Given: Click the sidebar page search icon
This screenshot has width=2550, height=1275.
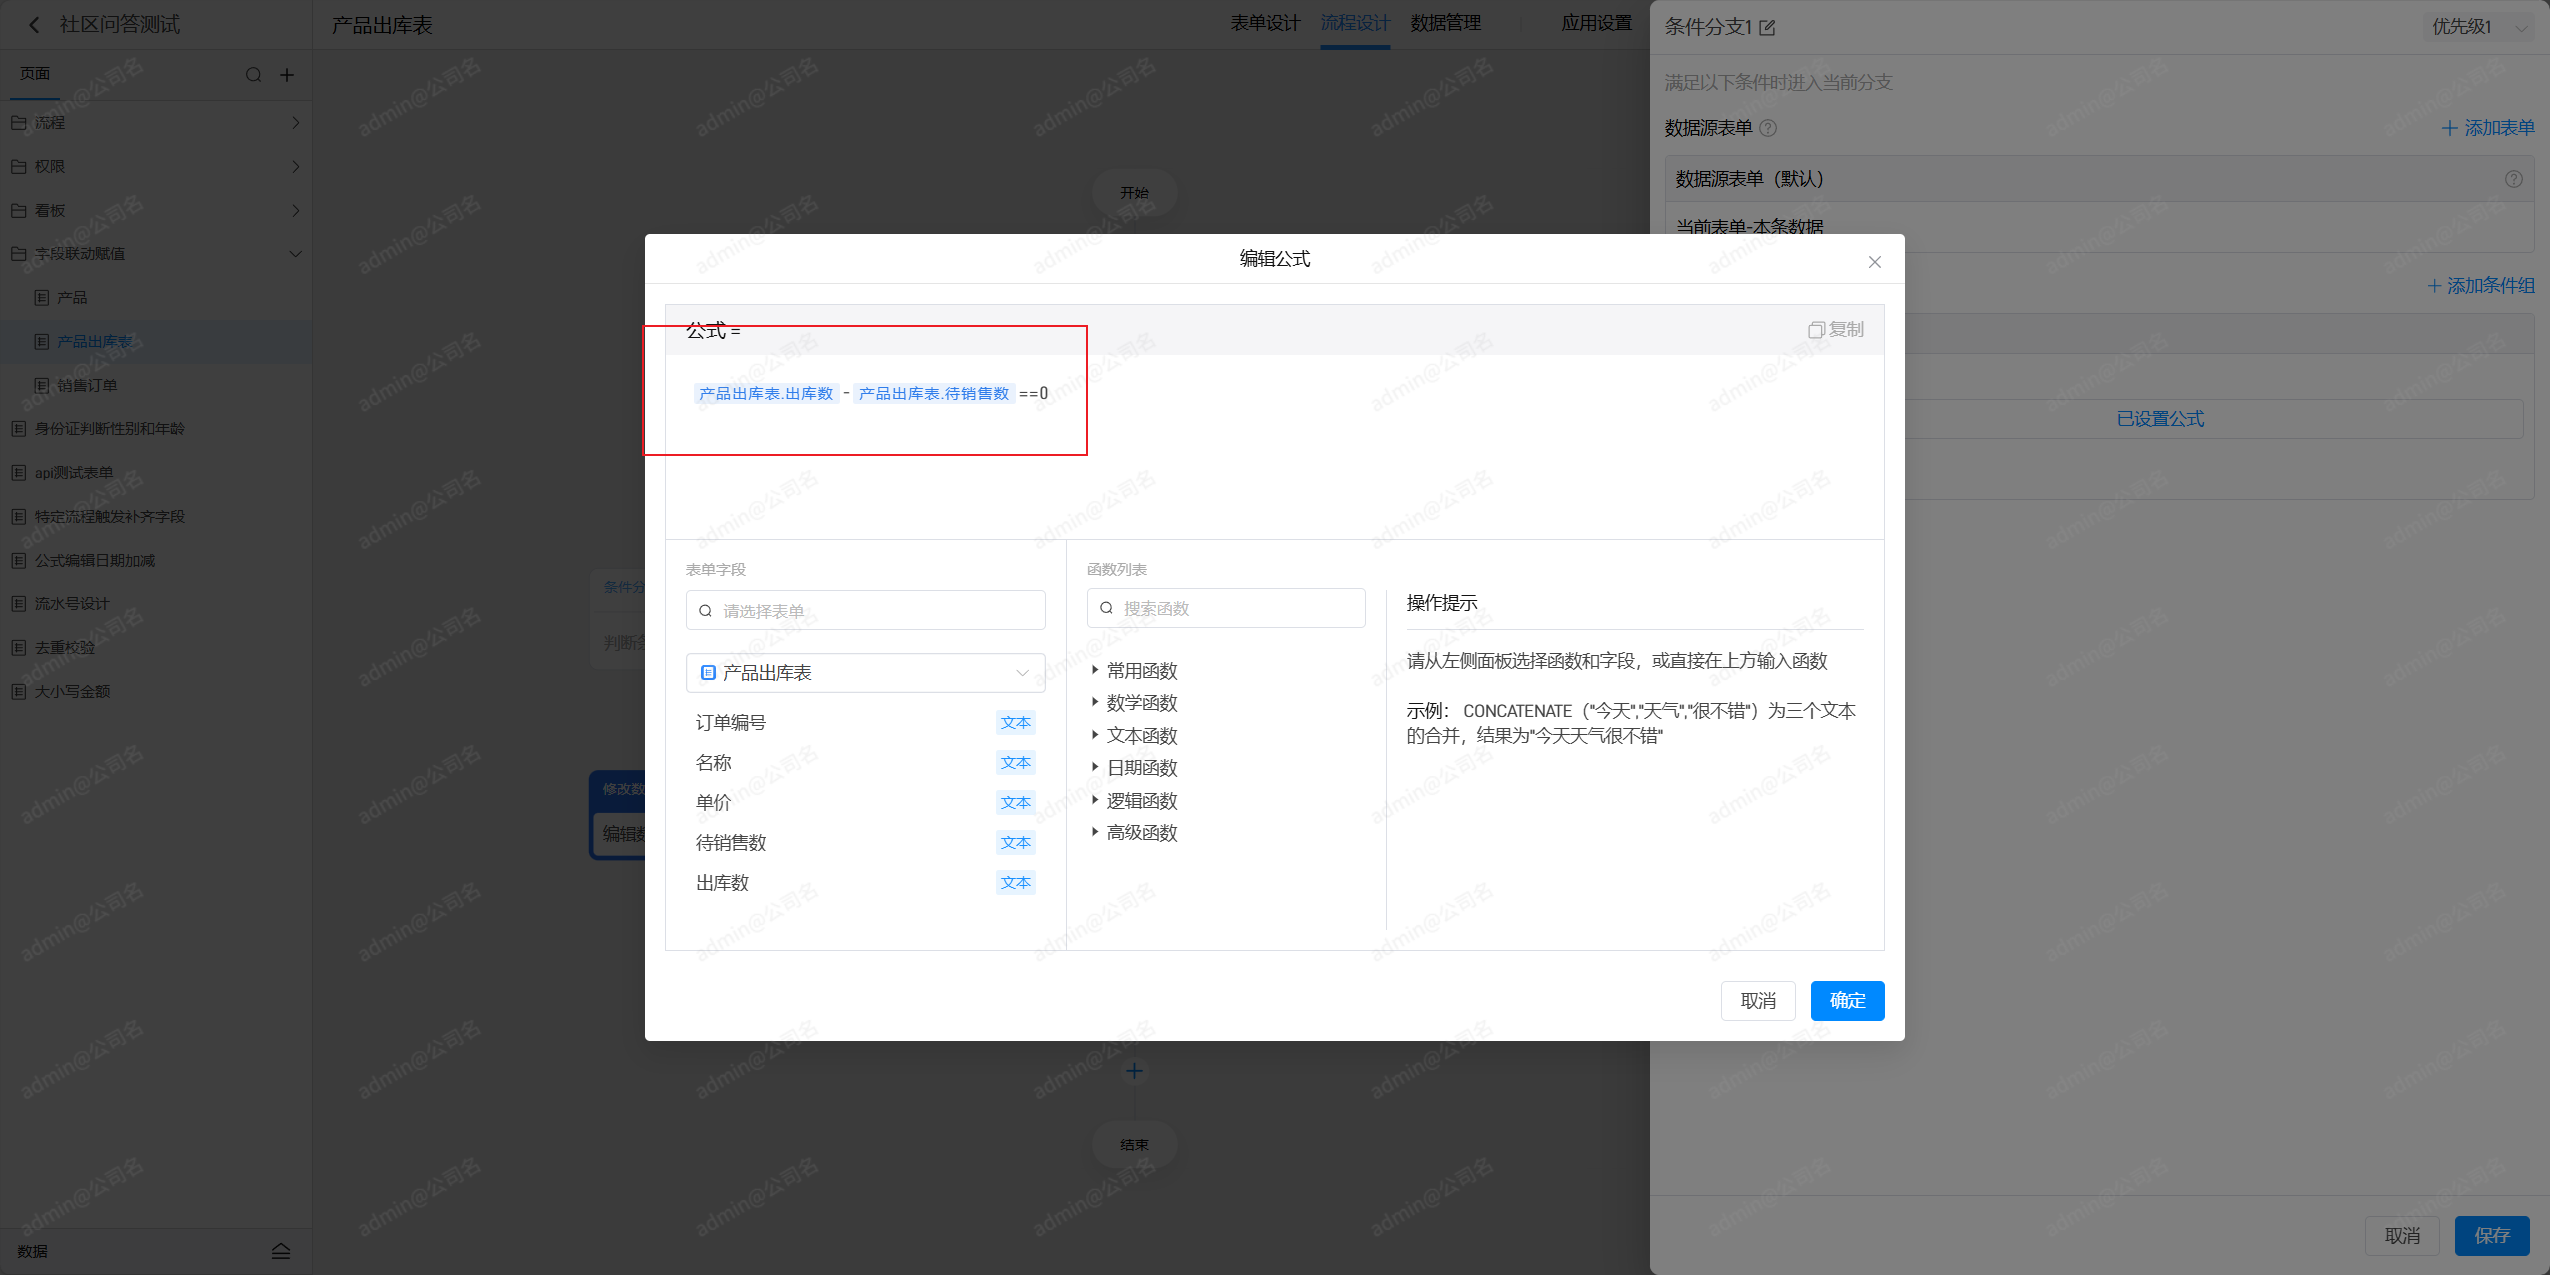Looking at the screenshot, I should coord(253,75).
